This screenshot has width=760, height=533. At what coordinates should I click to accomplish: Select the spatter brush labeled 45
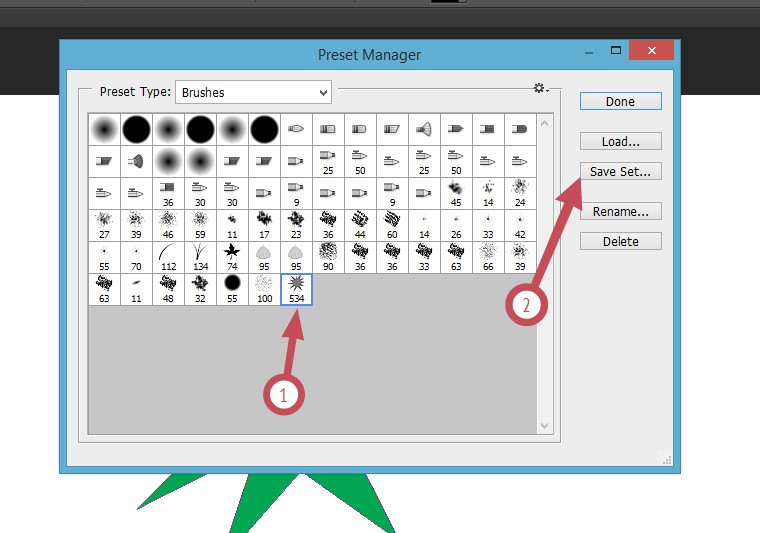click(x=456, y=193)
